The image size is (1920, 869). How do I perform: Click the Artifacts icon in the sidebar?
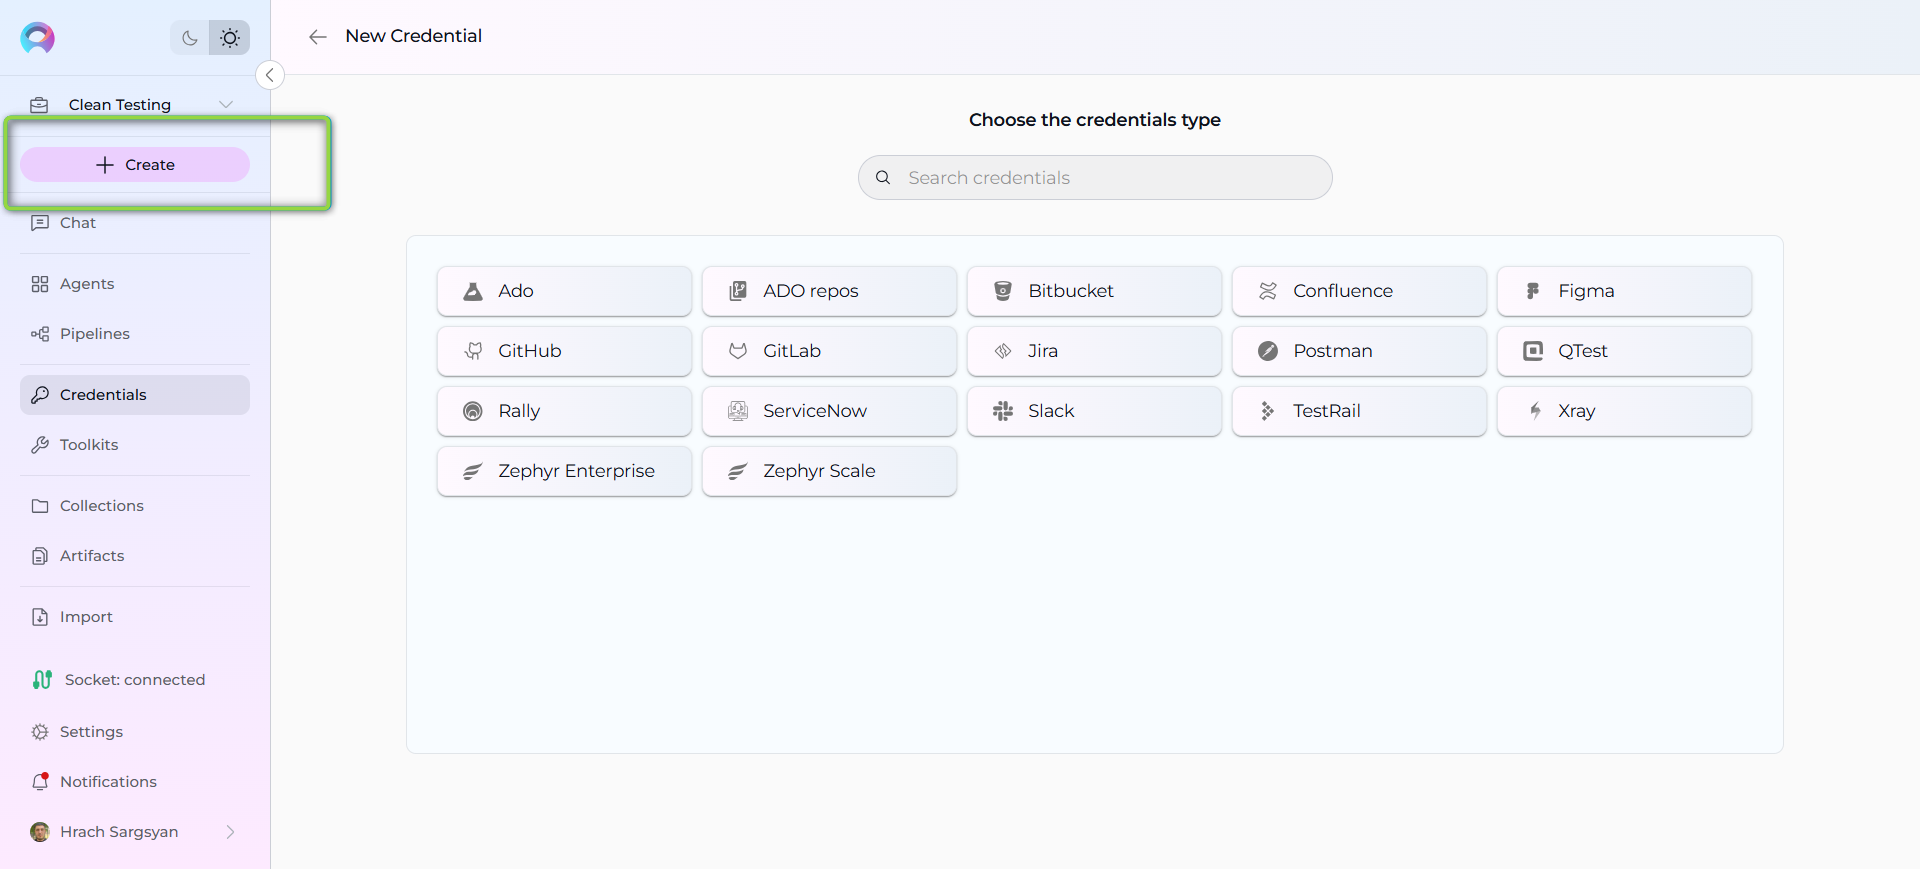coord(40,556)
